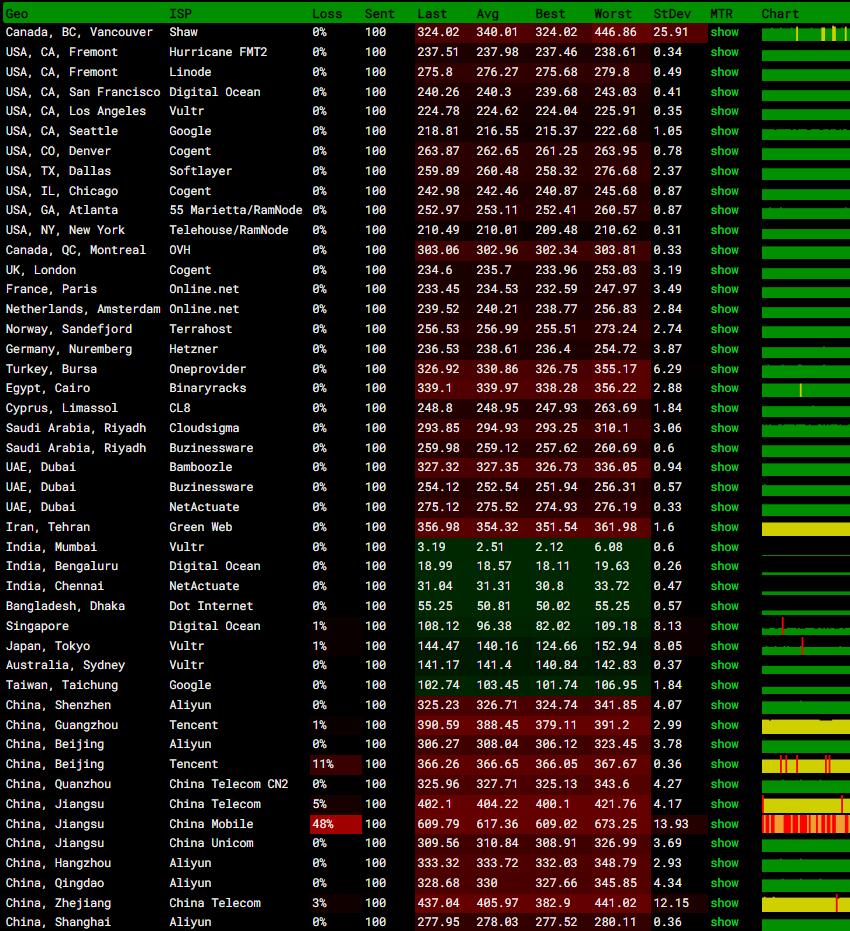Open chart for Egypt Cairo row
850x931 pixels.
point(805,390)
